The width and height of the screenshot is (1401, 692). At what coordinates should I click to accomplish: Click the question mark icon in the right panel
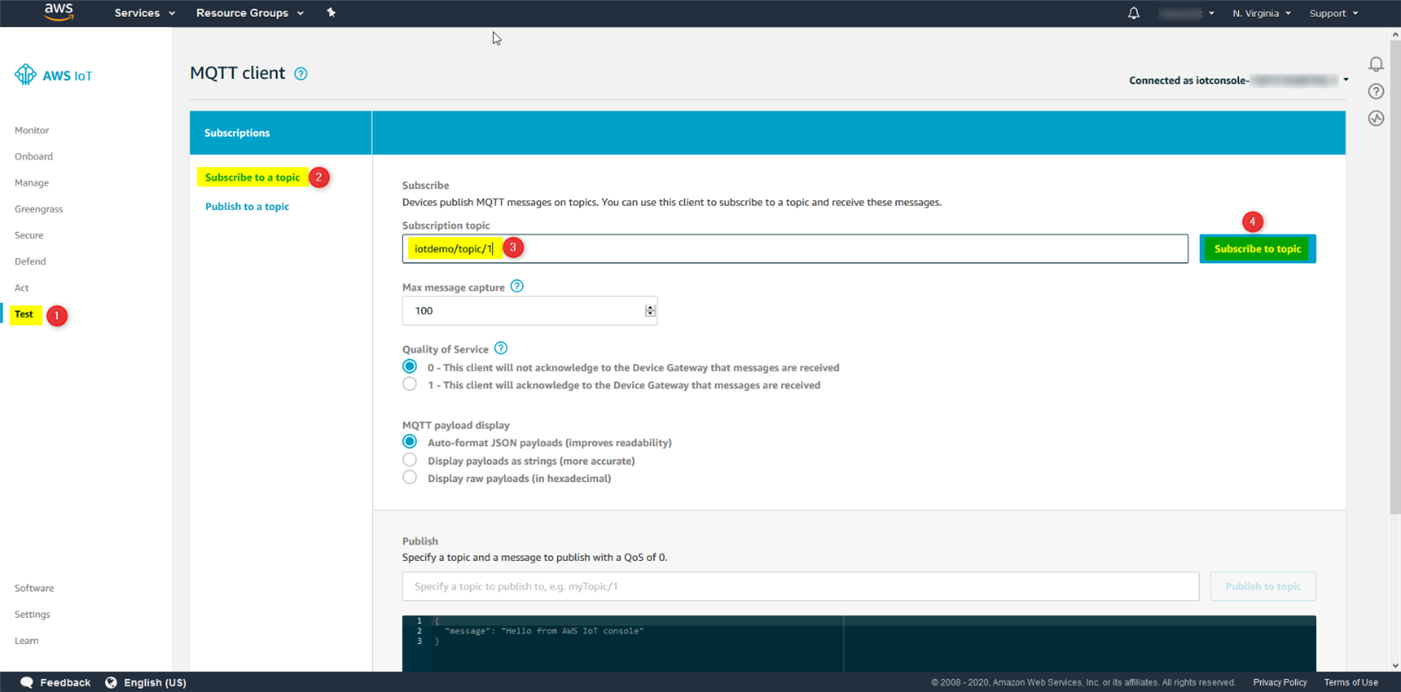[1376, 91]
